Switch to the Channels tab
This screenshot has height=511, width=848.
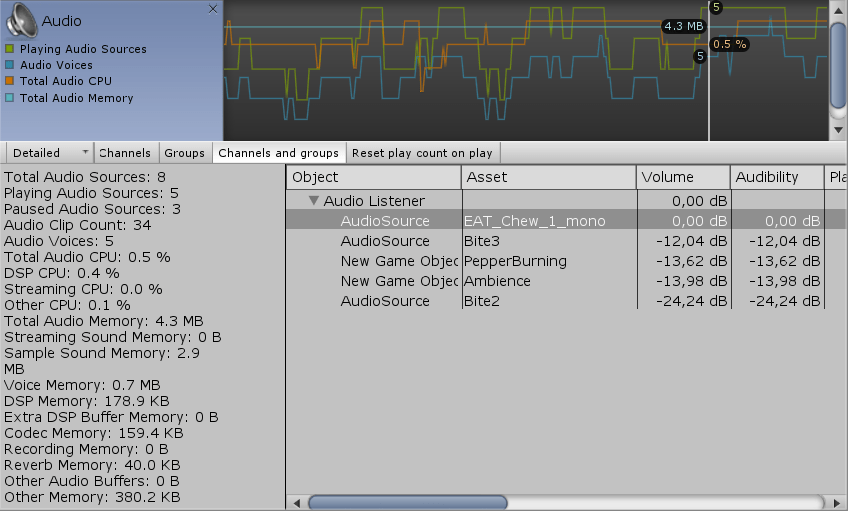click(125, 153)
